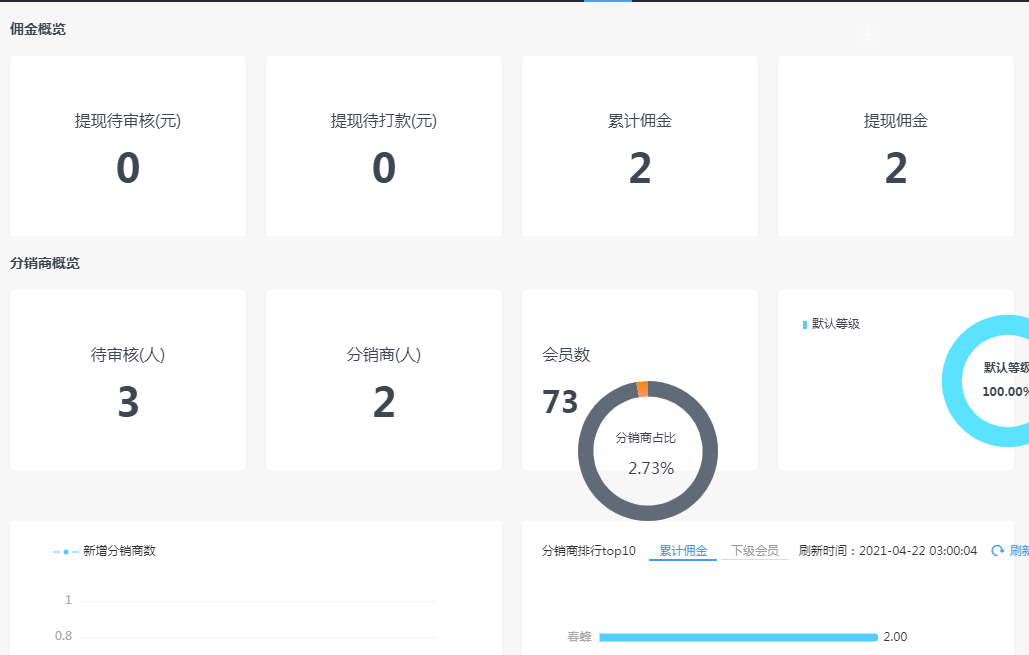1029x655 pixels.
Task: Click the 春峰 bar in the ranking chart
Action: pos(738,637)
